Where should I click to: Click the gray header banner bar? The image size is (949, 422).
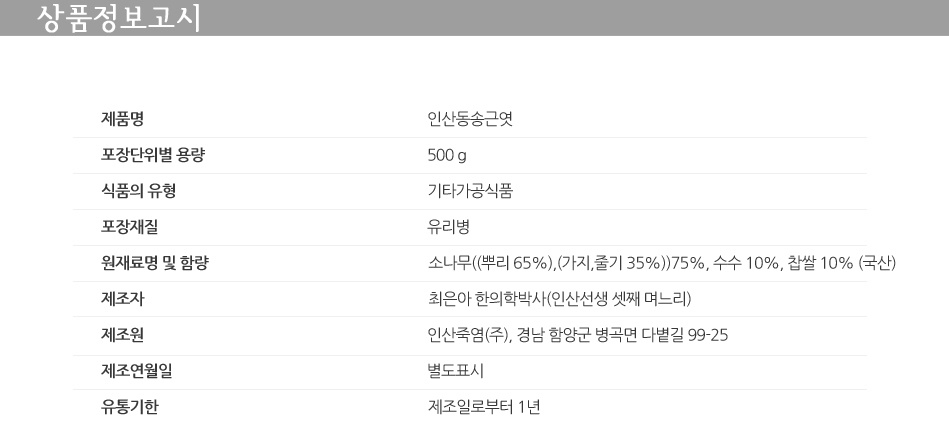(600, 18)
